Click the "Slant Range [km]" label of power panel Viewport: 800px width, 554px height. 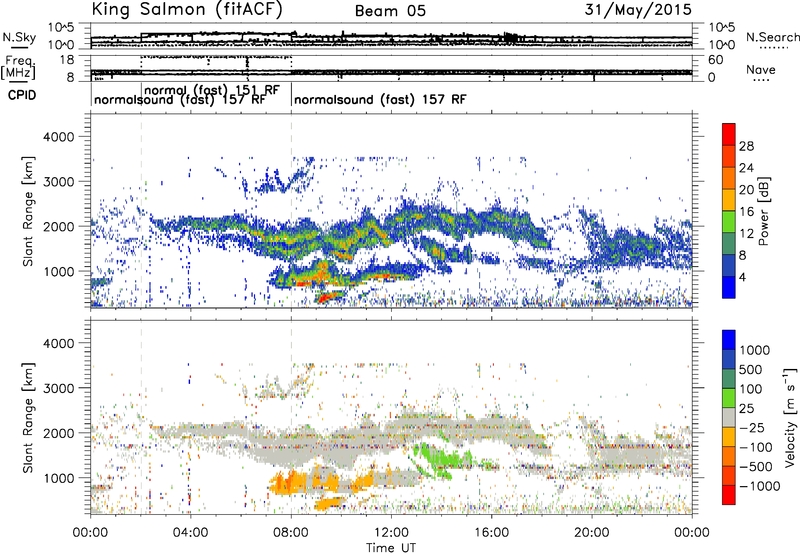[28, 211]
